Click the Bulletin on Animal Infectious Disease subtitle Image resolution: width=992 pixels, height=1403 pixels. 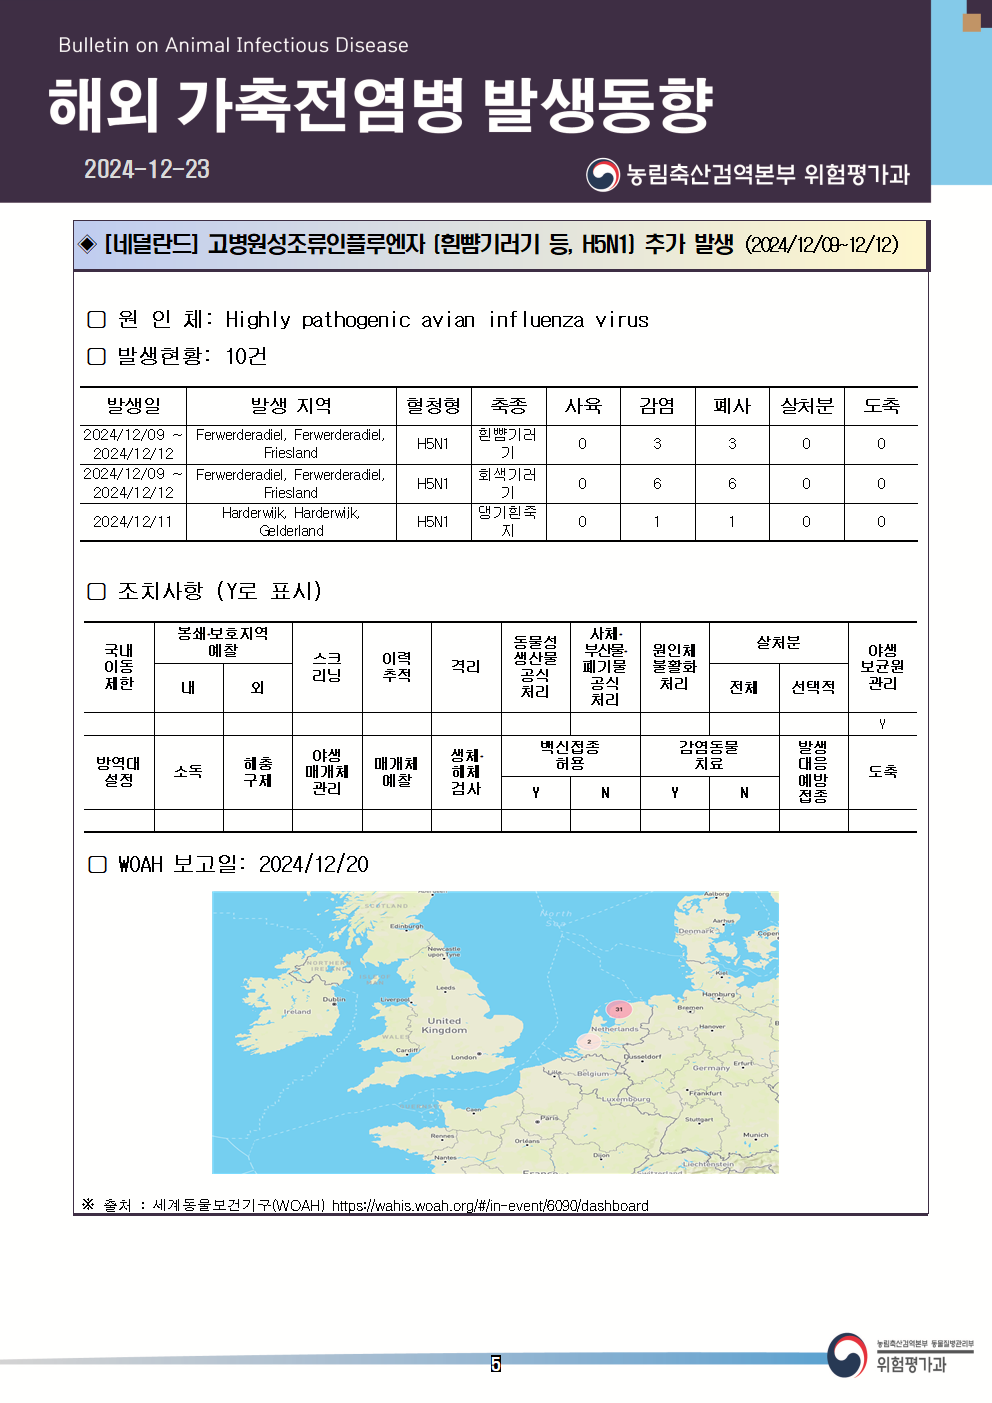pos(233,45)
